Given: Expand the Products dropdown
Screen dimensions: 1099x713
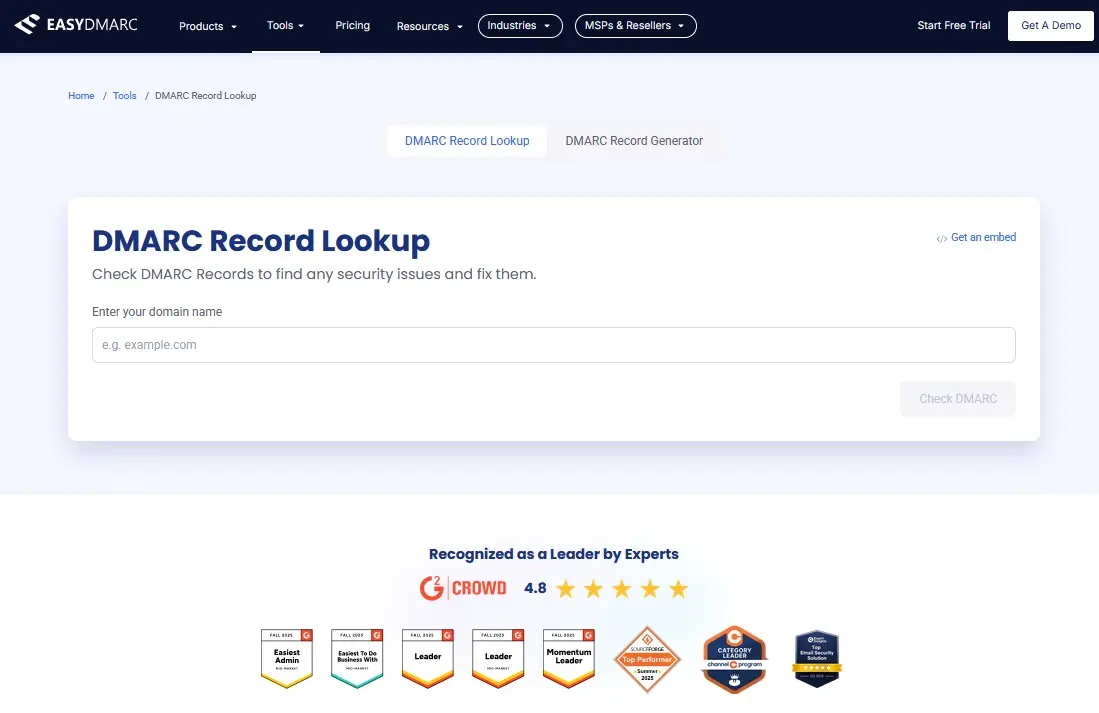Looking at the screenshot, I should click(x=207, y=26).
